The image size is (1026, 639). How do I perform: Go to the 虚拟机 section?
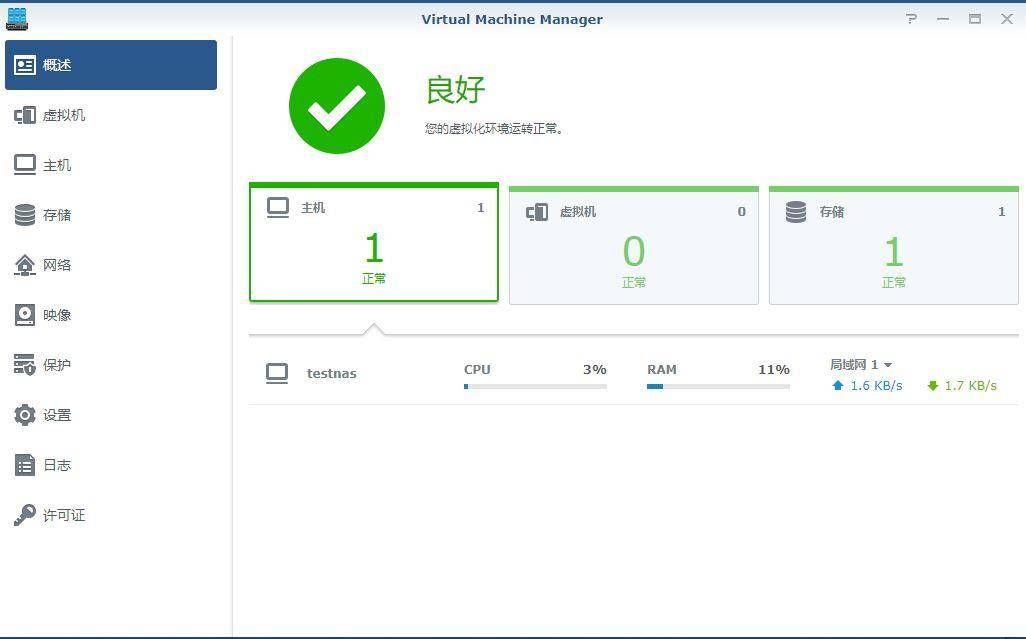tap(111, 115)
